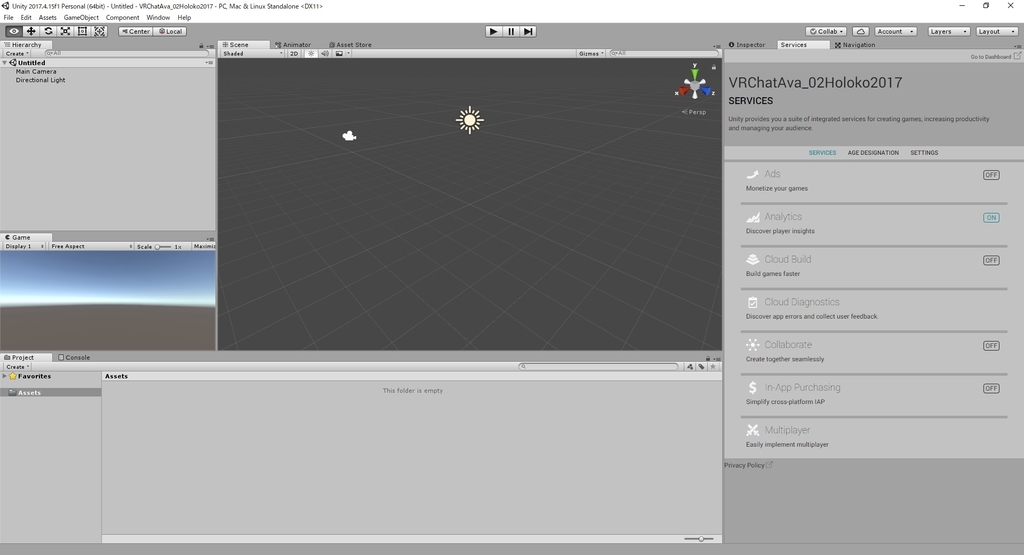Viewport: 1024px width, 555px height.
Task: Switch to the Navigation tab
Action: (855, 45)
